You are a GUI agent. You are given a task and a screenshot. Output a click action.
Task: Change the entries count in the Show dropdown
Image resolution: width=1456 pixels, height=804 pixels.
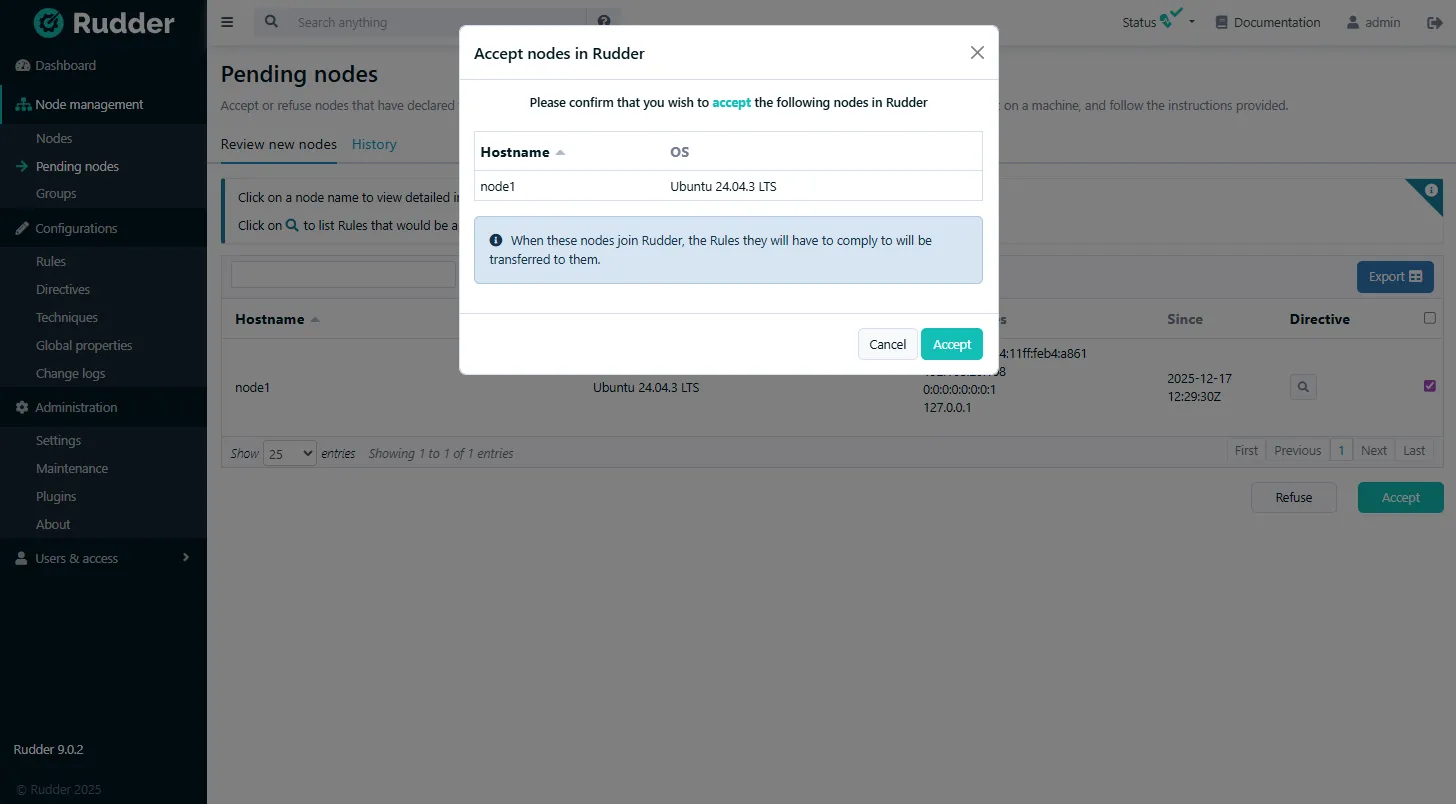(289, 453)
